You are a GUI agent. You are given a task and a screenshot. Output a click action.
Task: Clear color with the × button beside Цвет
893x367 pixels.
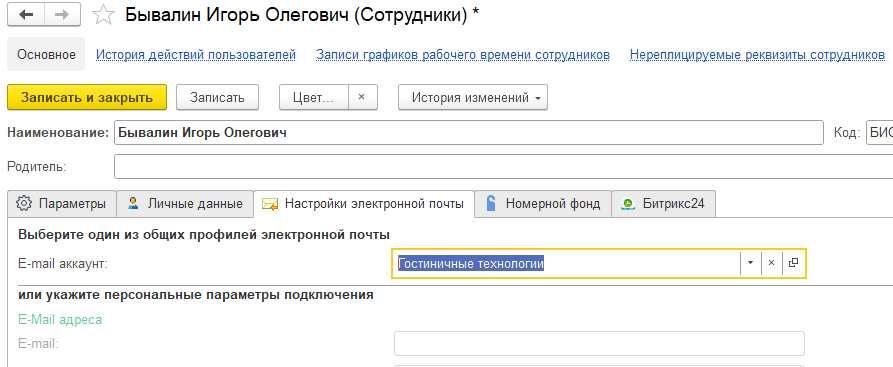click(362, 97)
